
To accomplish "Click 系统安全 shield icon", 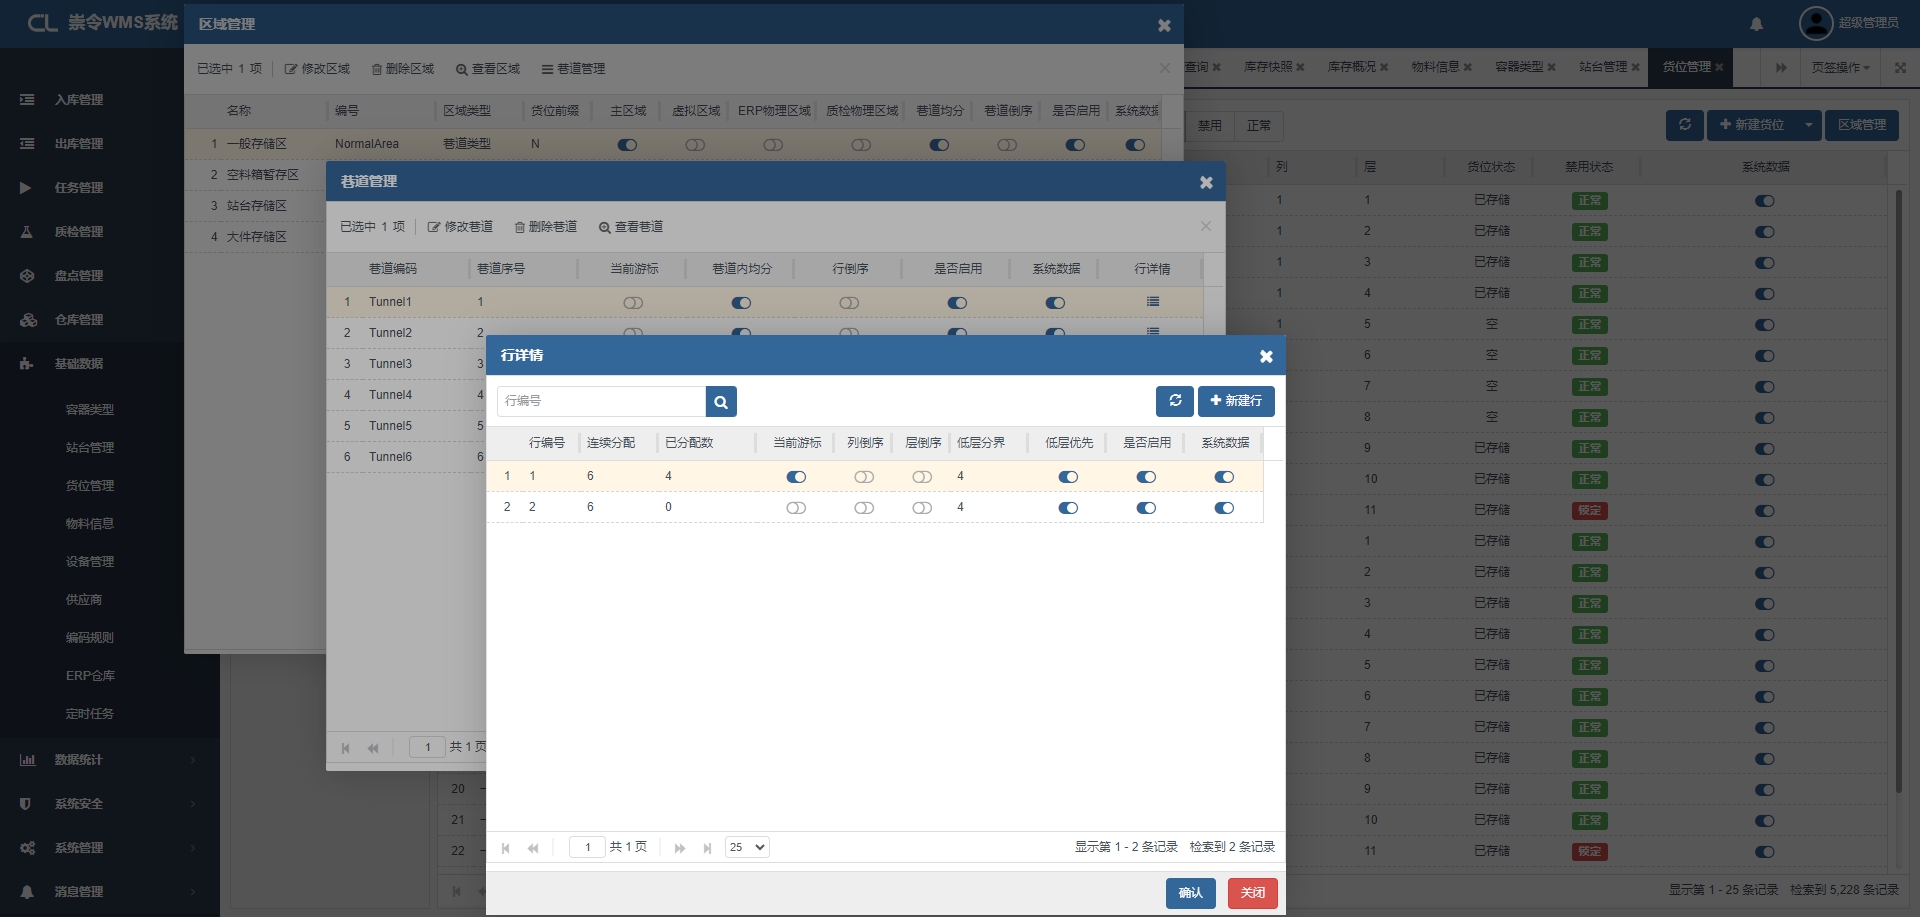I will pos(26,804).
